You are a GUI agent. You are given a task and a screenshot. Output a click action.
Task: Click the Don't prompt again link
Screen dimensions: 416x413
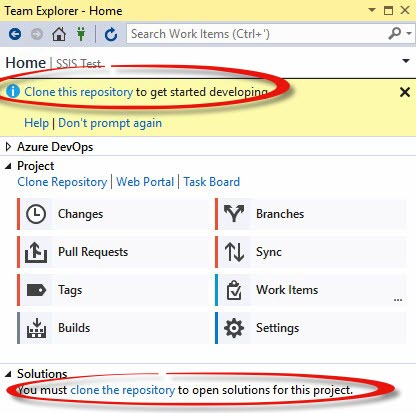click(x=110, y=123)
